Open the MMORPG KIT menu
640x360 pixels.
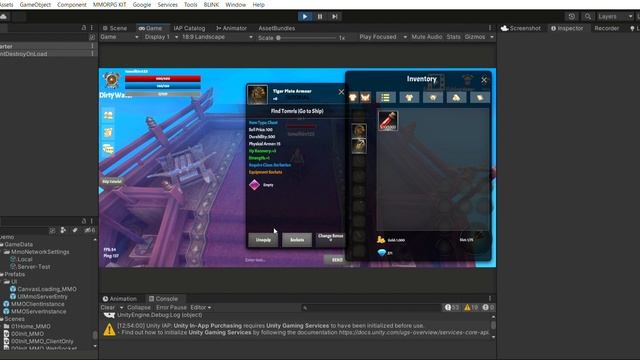pyautogui.click(x=109, y=4)
